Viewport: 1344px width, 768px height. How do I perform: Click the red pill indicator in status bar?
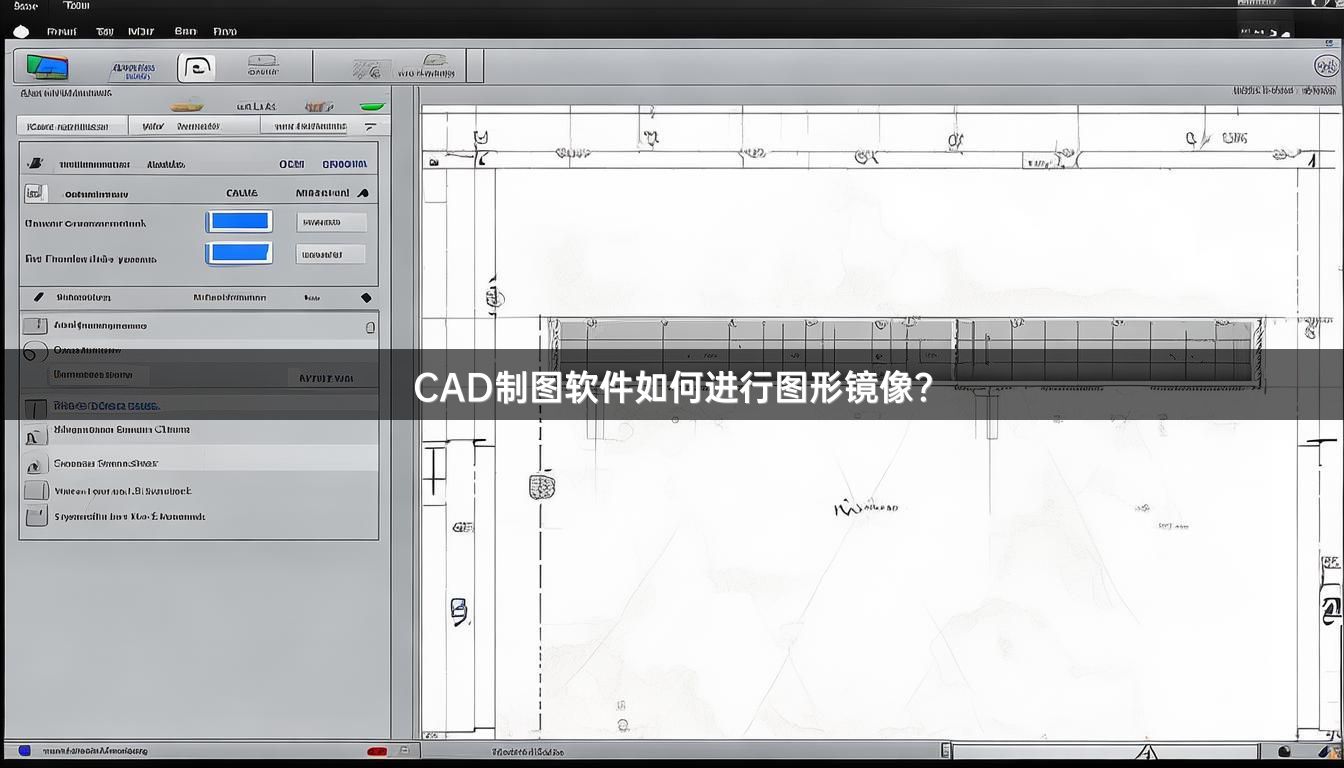377,751
